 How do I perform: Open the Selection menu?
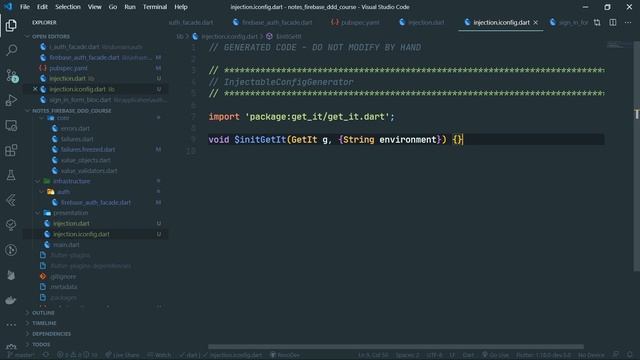pos(68,7)
